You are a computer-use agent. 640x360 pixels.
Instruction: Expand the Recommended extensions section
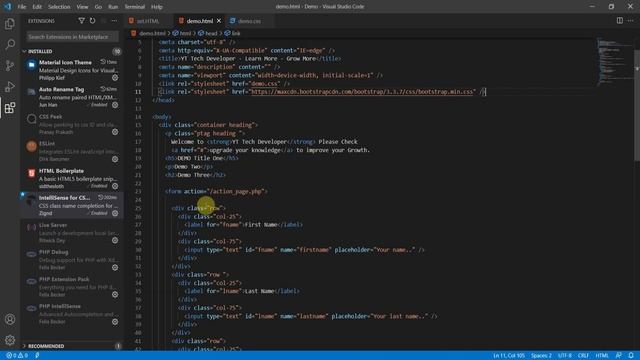46,346
